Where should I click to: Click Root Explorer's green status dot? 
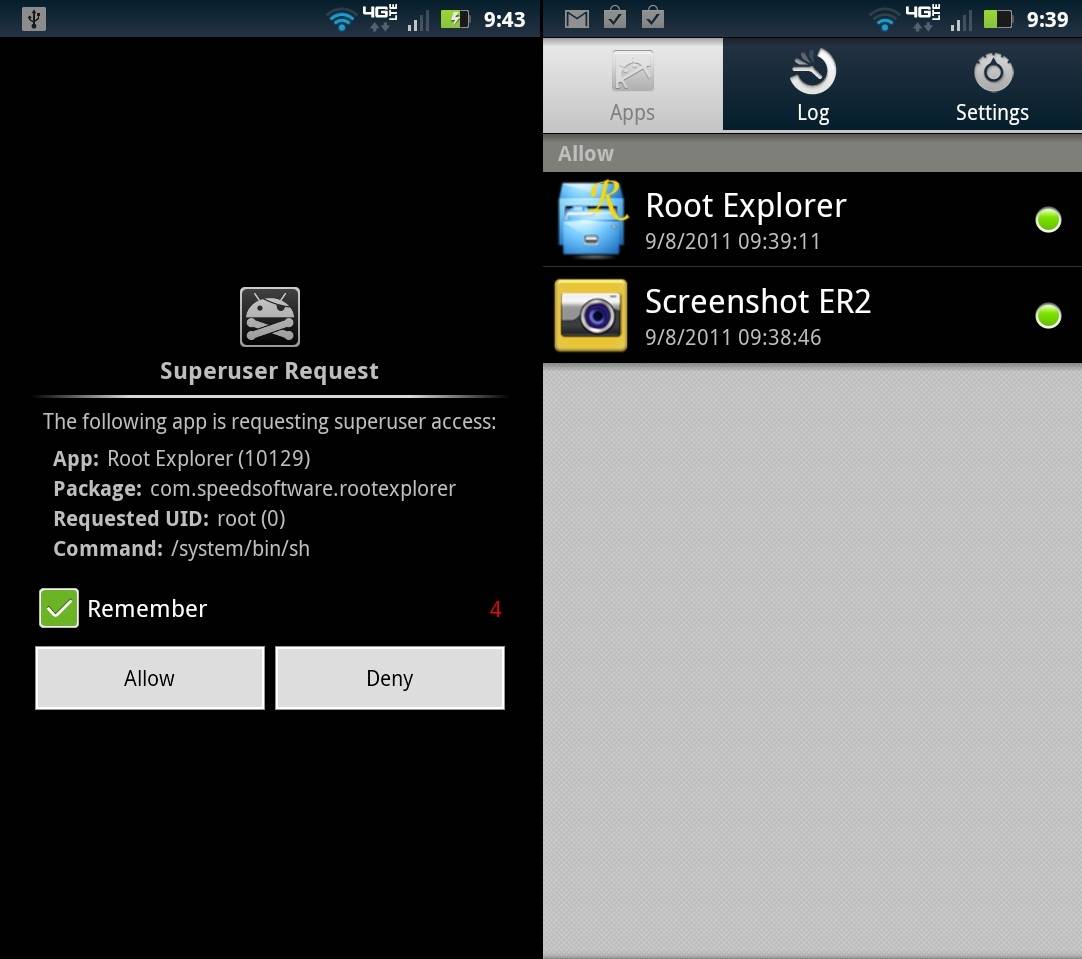(x=1048, y=220)
